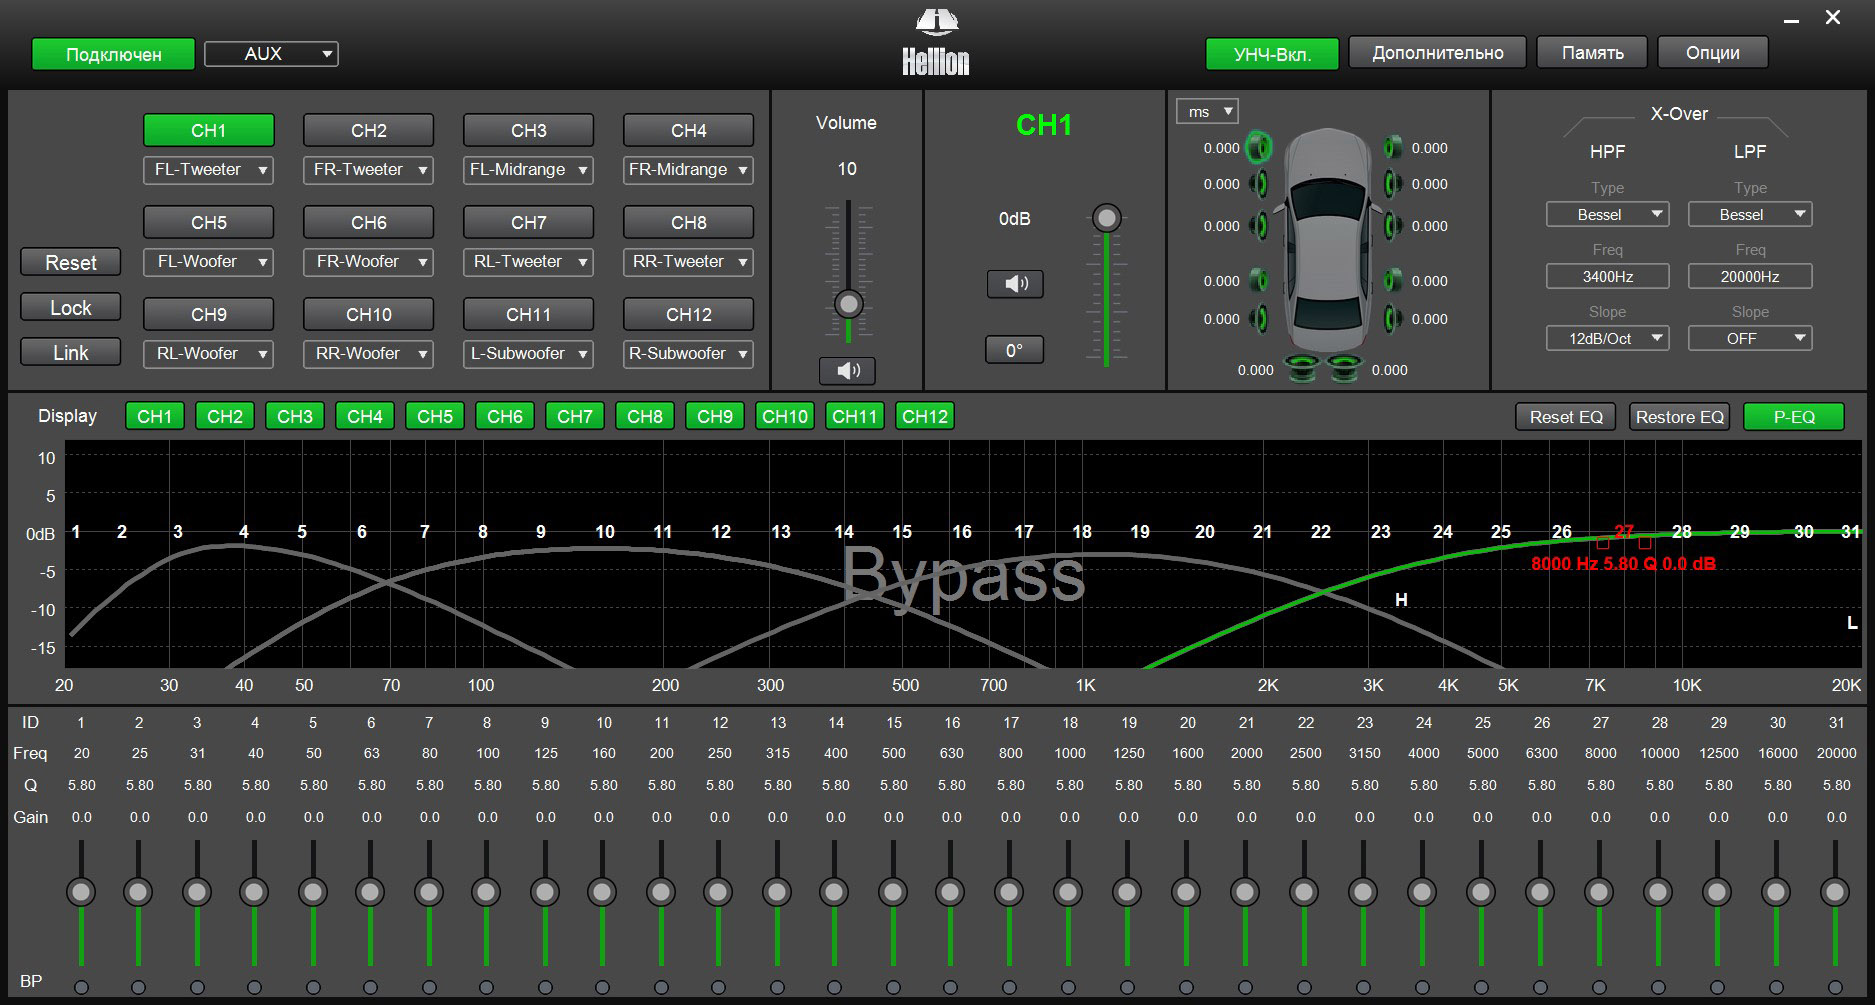Image resolution: width=1875 pixels, height=1005 pixels.
Task: Click the L low-pass marker on graph
Action: pos(1852,623)
